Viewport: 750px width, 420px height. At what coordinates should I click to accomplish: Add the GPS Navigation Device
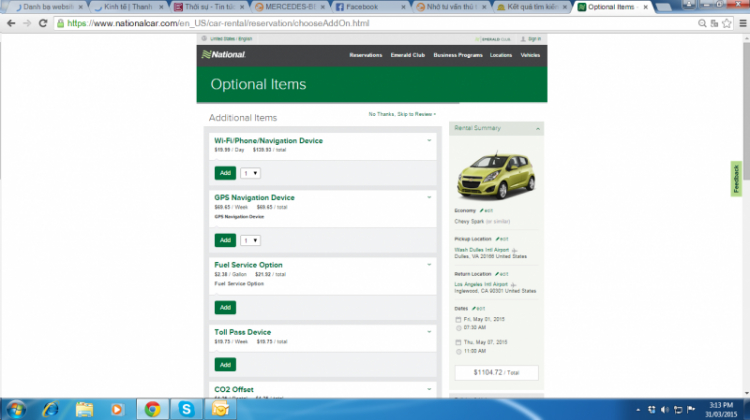click(x=225, y=240)
